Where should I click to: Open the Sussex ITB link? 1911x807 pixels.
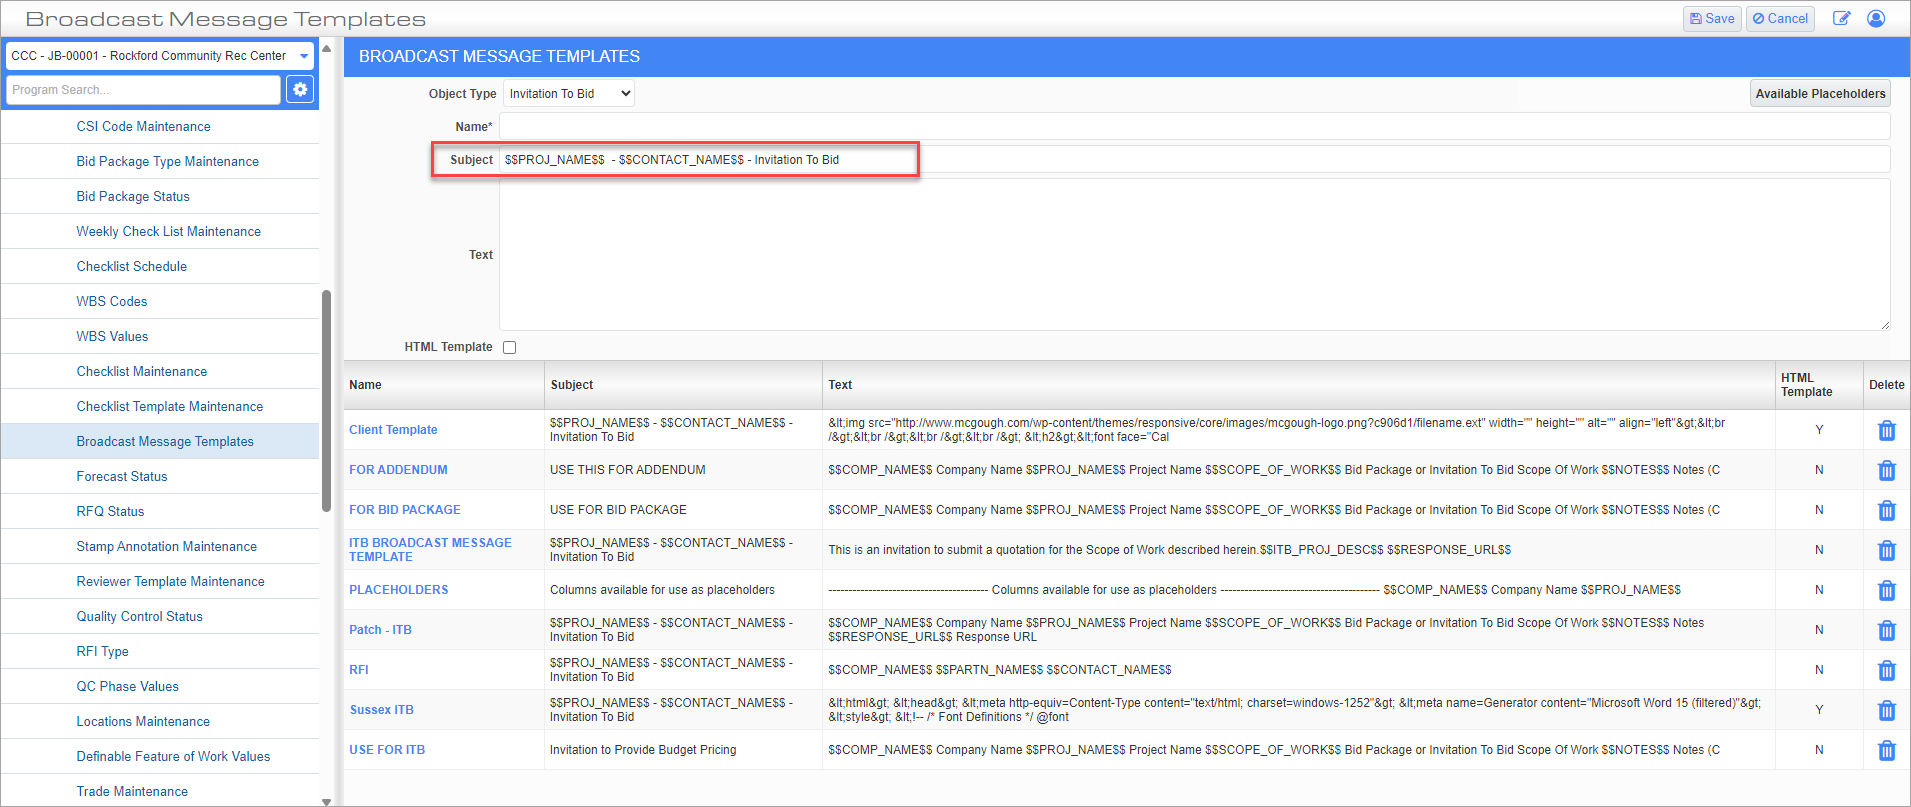(381, 710)
